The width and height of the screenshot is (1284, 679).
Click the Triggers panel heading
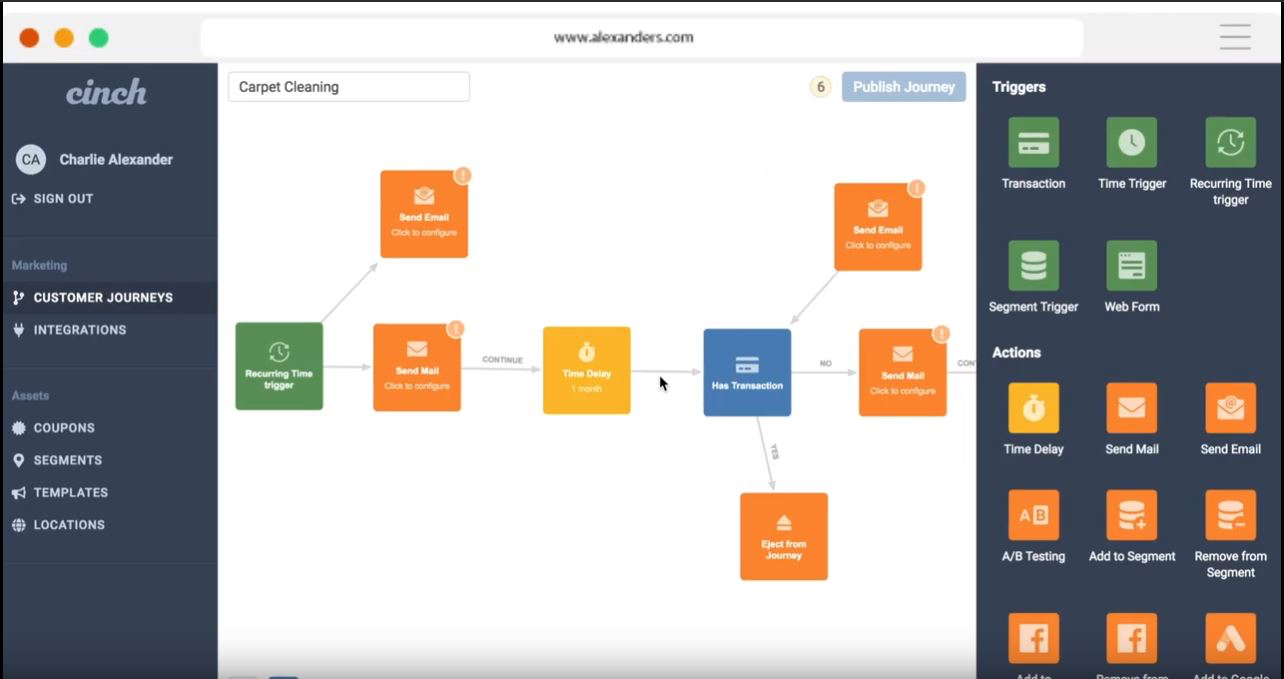pyautogui.click(x=1019, y=87)
